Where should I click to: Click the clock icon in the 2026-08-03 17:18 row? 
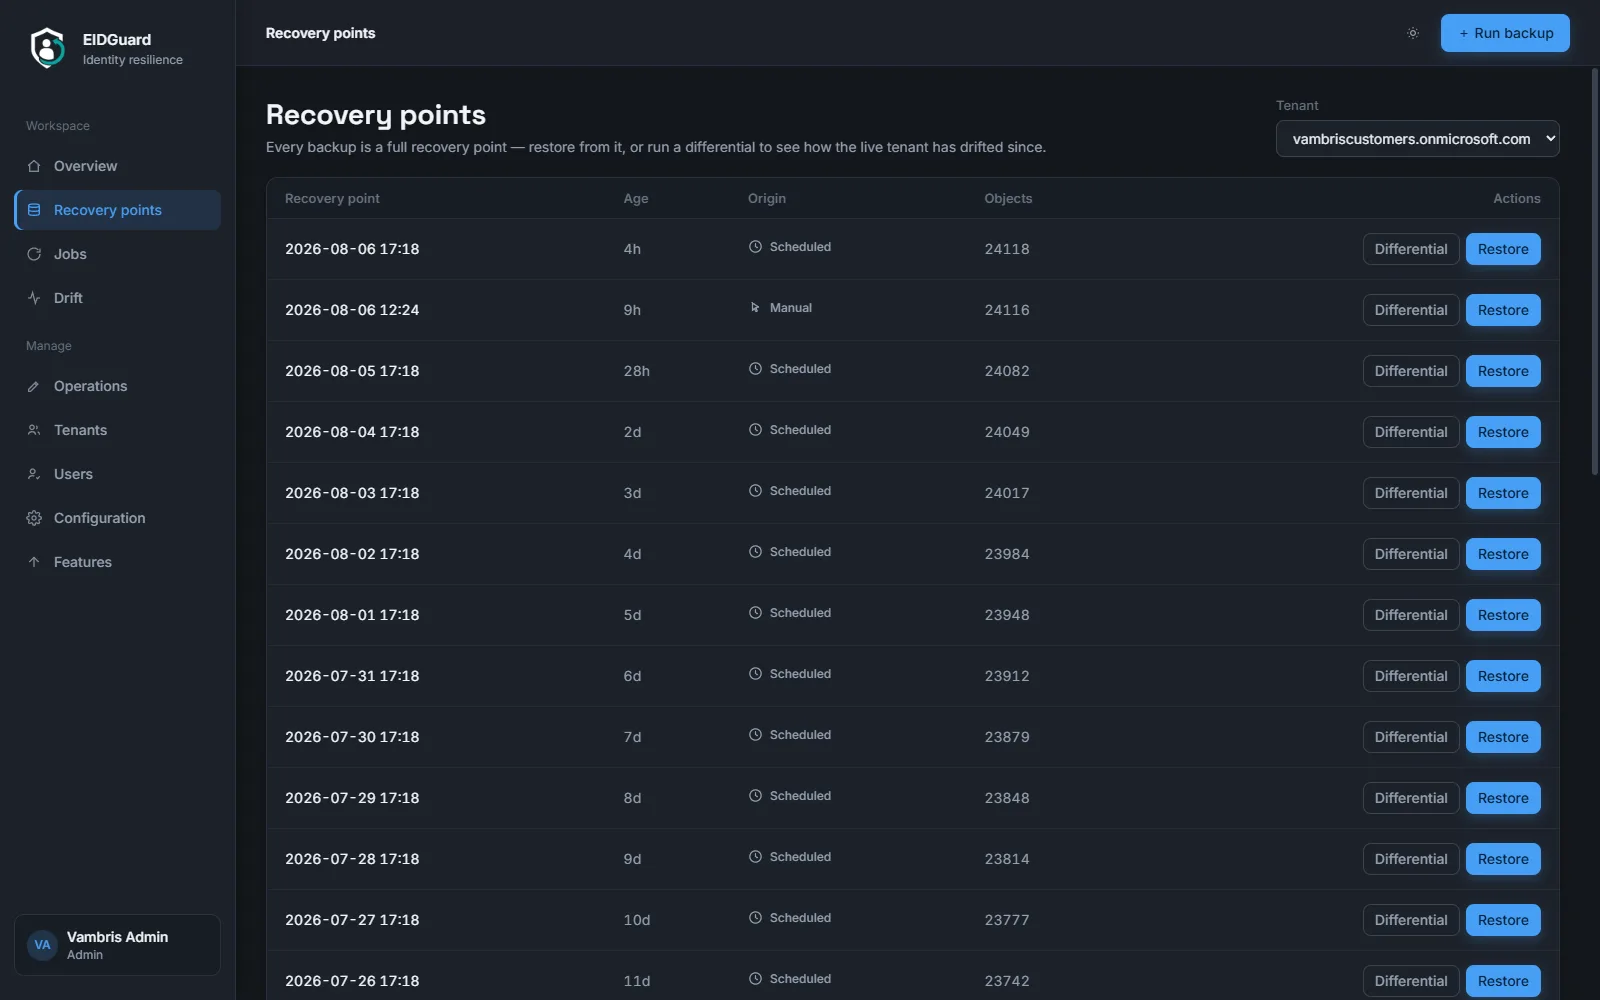[756, 491]
